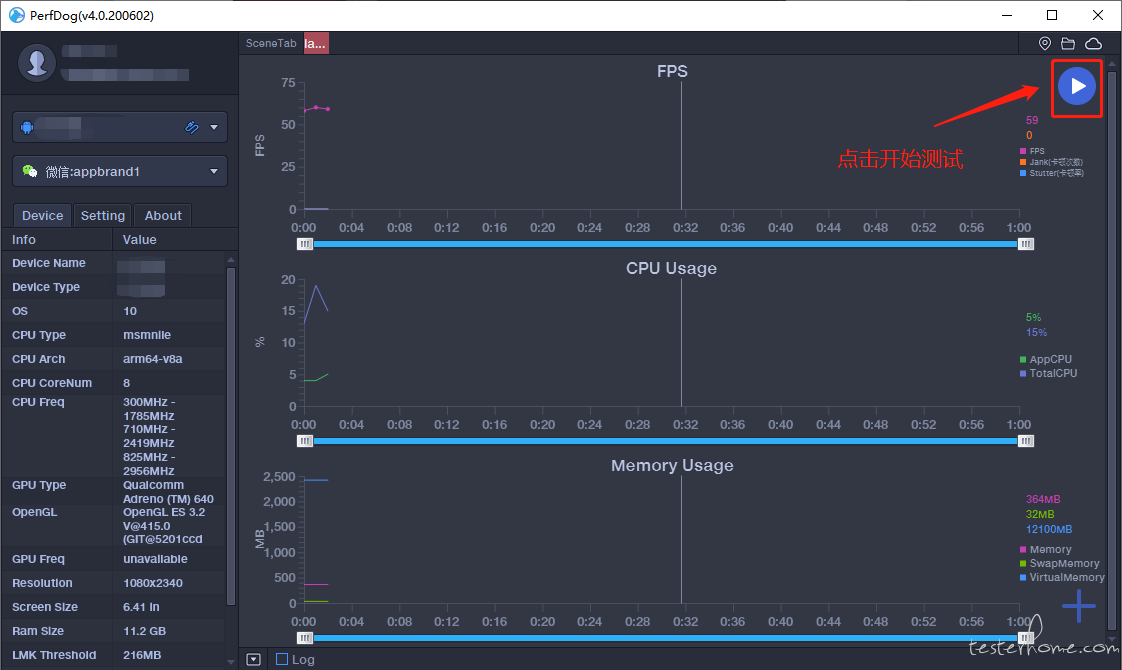Click the device info panel scrollbar

(230, 437)
